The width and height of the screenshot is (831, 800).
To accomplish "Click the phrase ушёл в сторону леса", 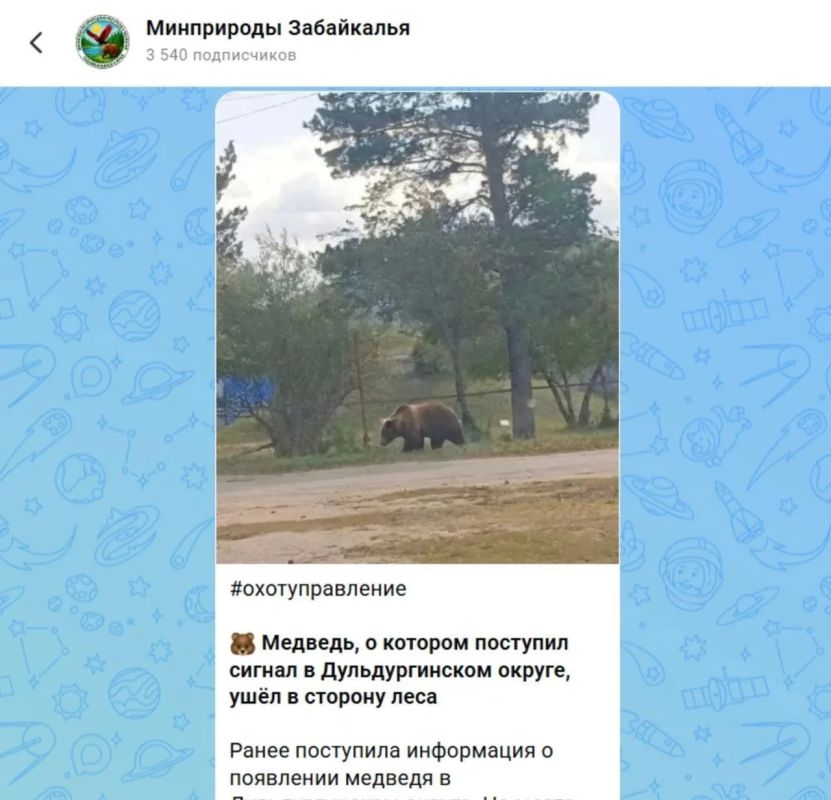I will (x=333, y=697).
